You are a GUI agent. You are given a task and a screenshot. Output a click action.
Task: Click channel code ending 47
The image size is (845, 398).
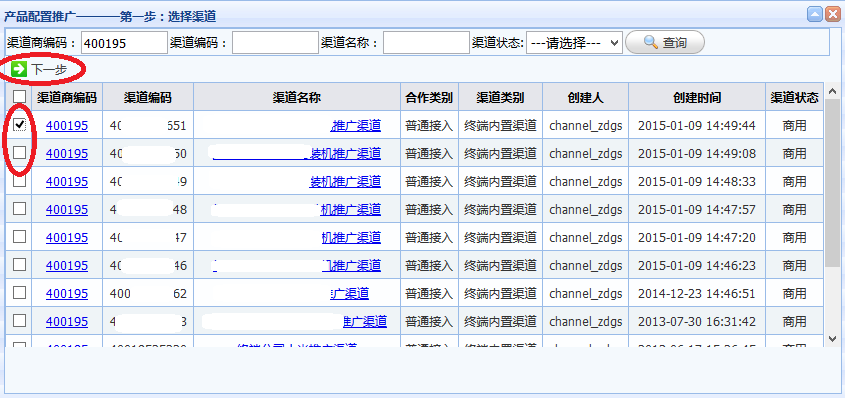[x=148, y=237]
